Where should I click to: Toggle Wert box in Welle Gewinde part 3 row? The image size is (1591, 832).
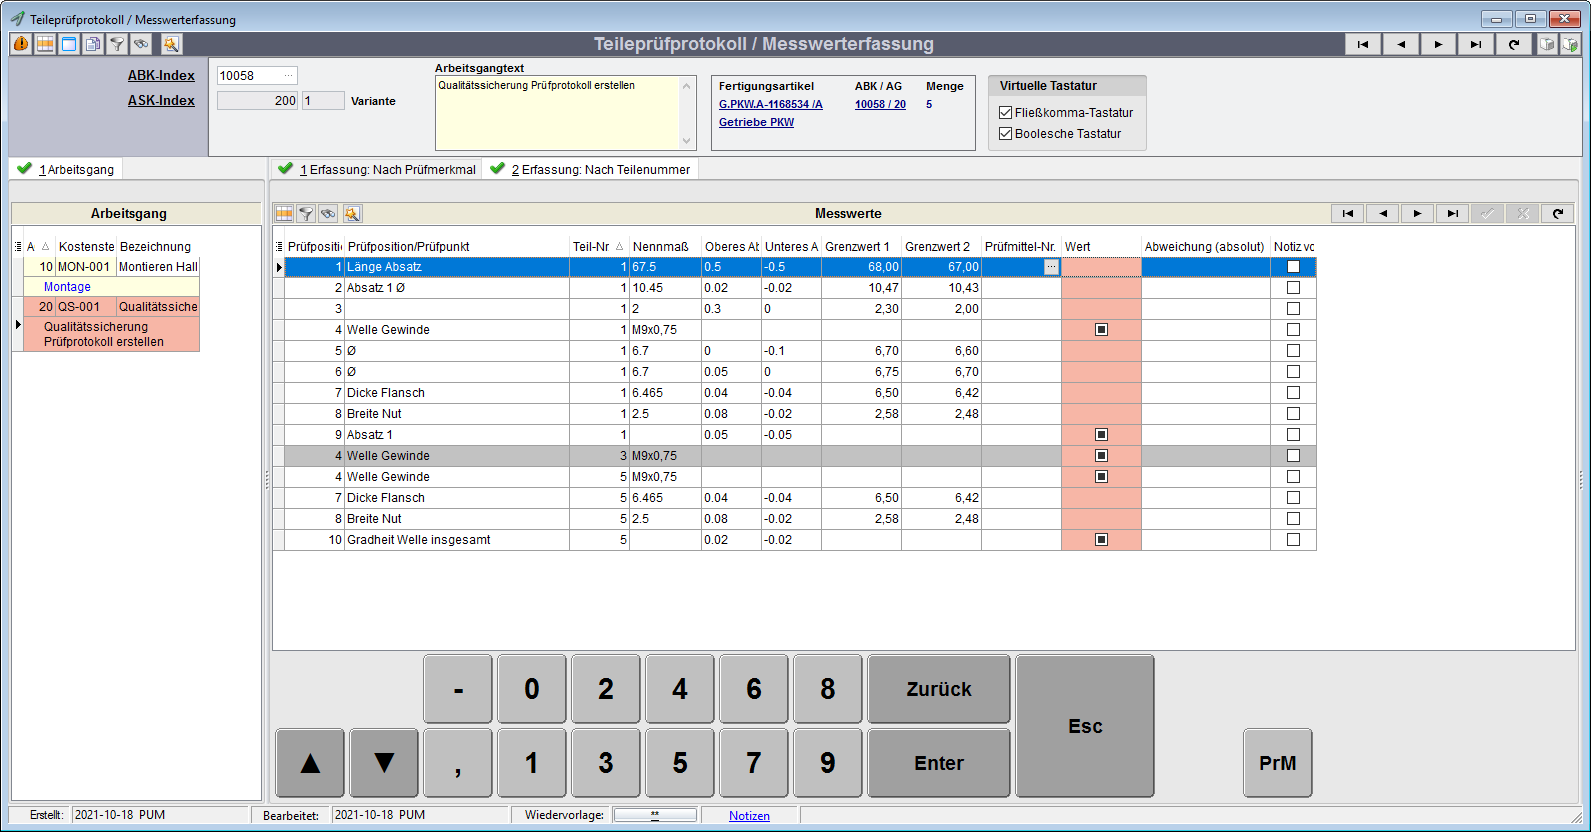(x=1101, y=456)
